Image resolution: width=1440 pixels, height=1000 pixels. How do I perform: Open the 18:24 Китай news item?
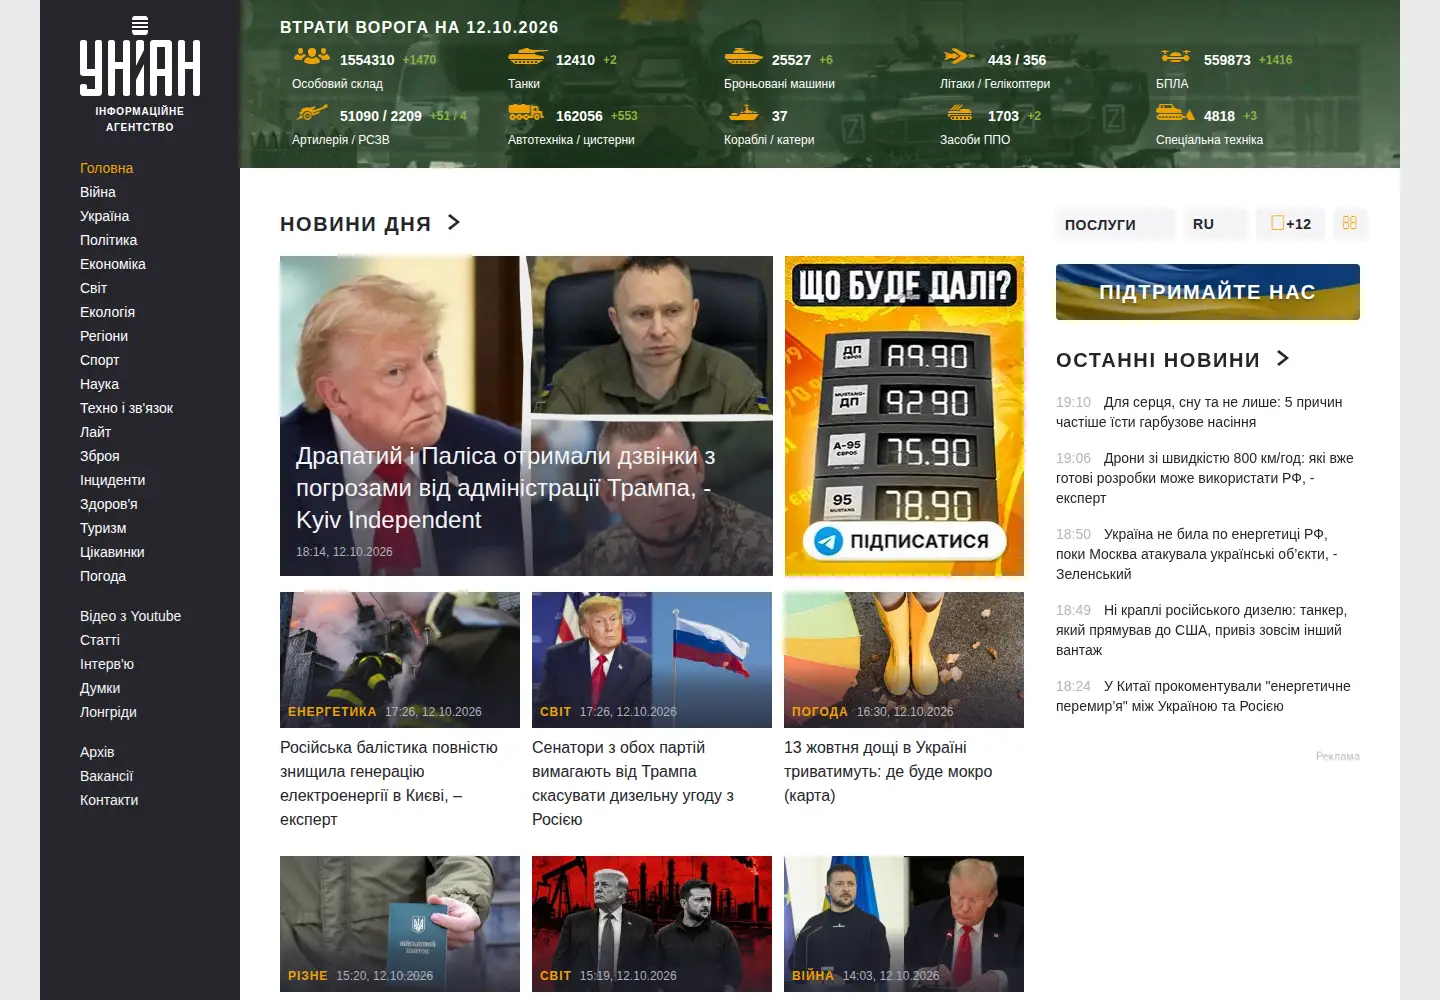pos(1203,696)
